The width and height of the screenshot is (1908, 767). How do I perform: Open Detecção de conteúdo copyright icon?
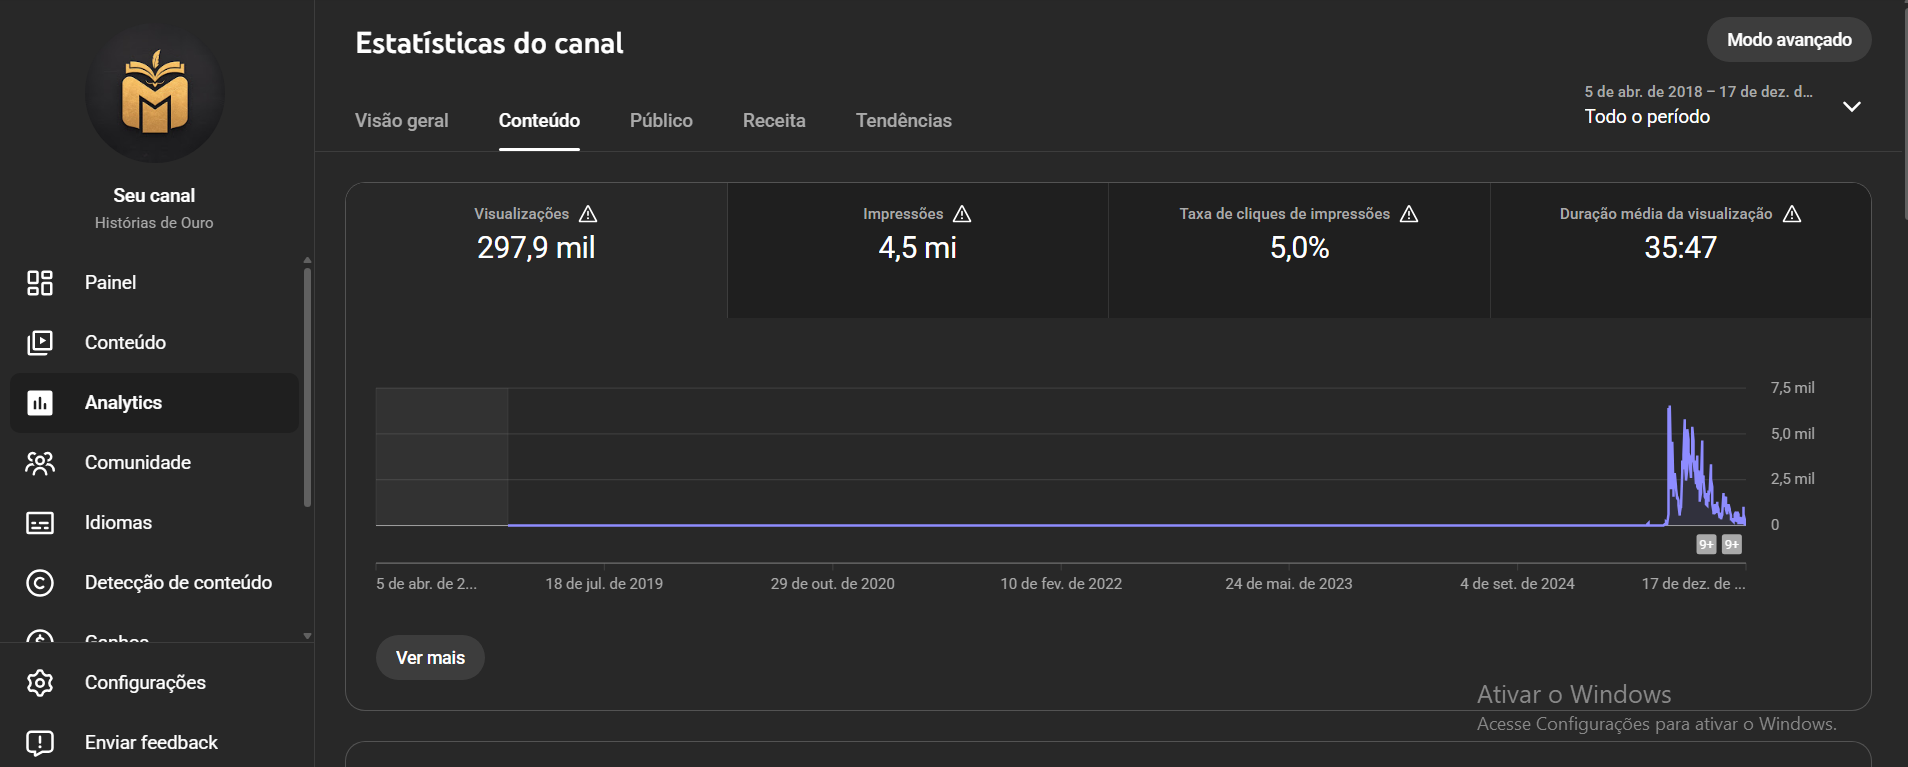(x=40, y=583)
